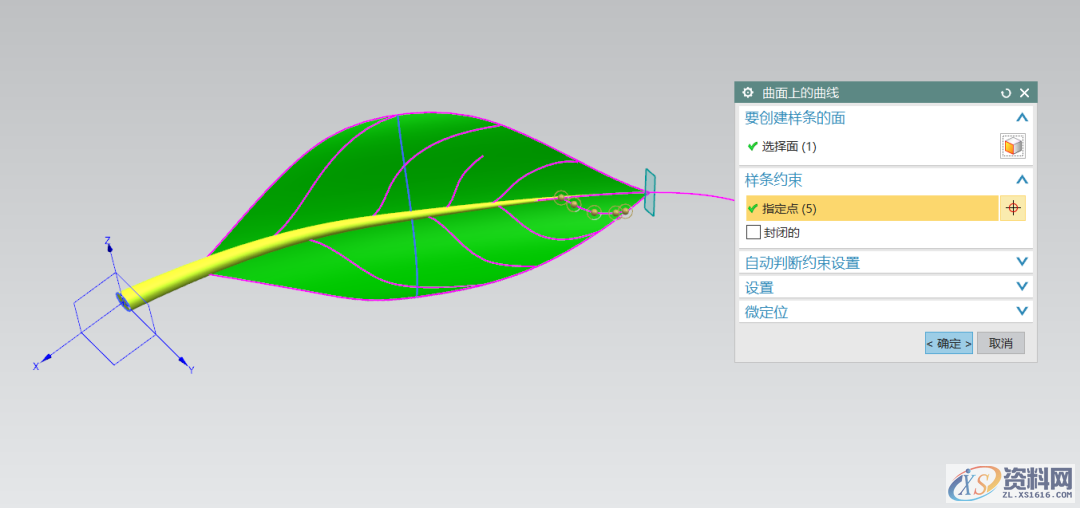Collapse the 样条约束 section
This screenshot has height=508, width=1080.
(1021, 180)
